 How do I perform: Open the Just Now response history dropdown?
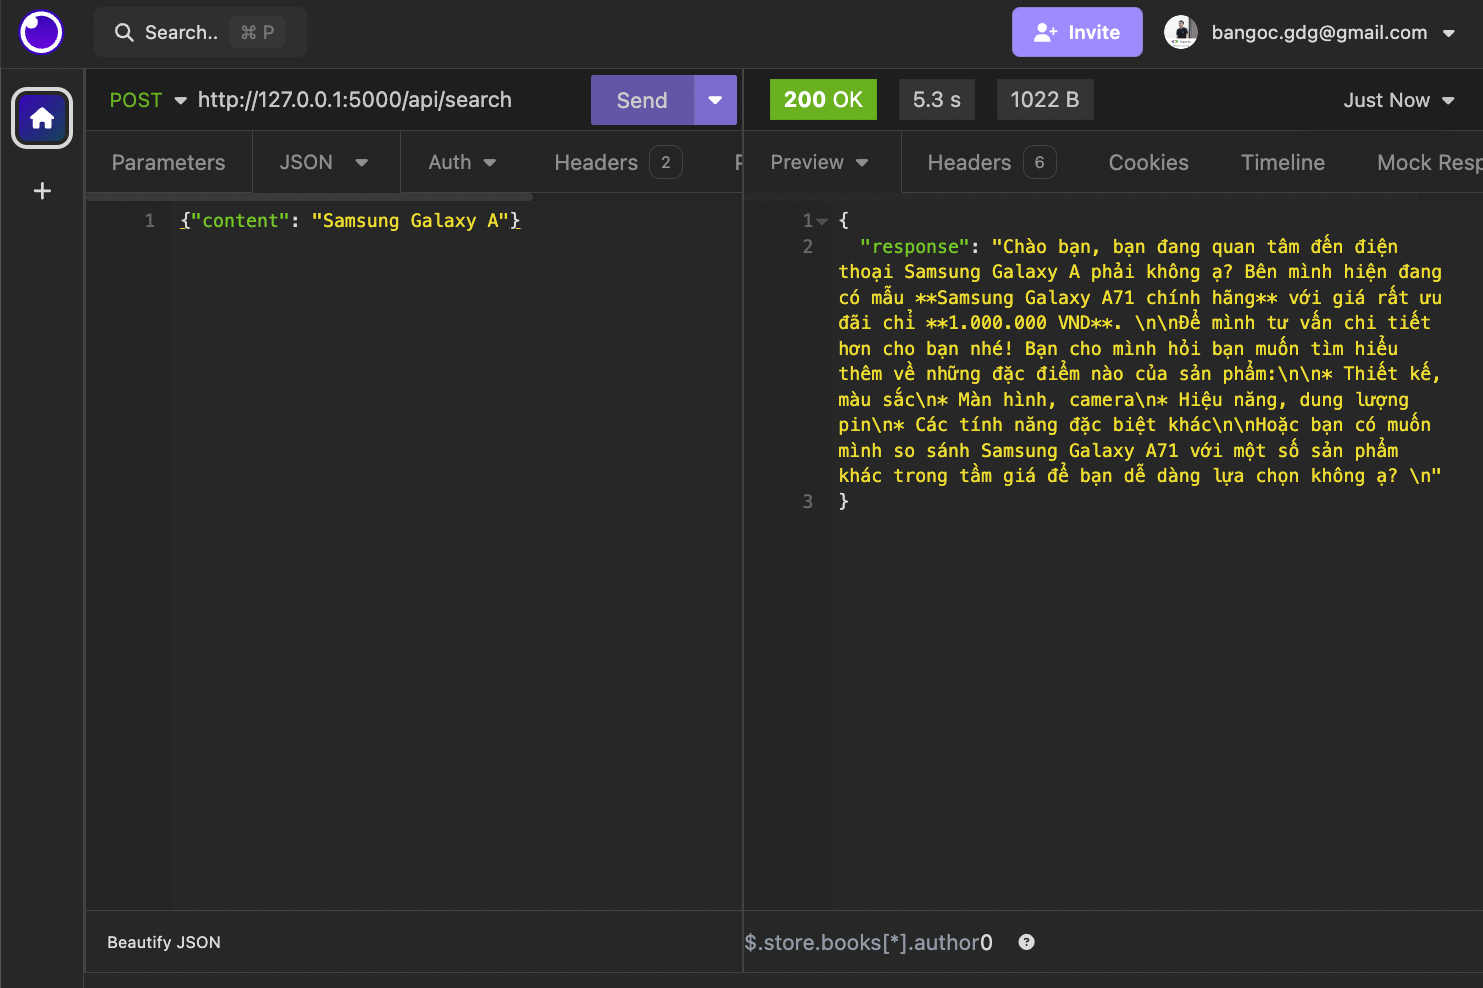pyautogui.click(x=1398, y=100)
